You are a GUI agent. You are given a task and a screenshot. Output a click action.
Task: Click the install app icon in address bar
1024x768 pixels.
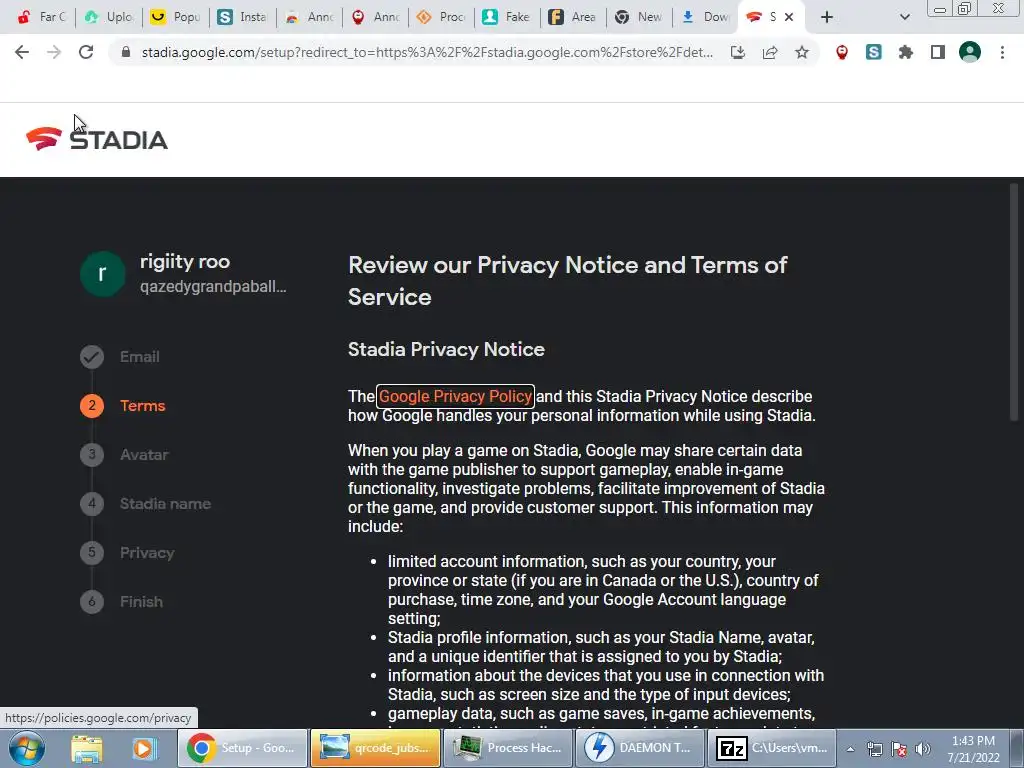click(738, 52)
